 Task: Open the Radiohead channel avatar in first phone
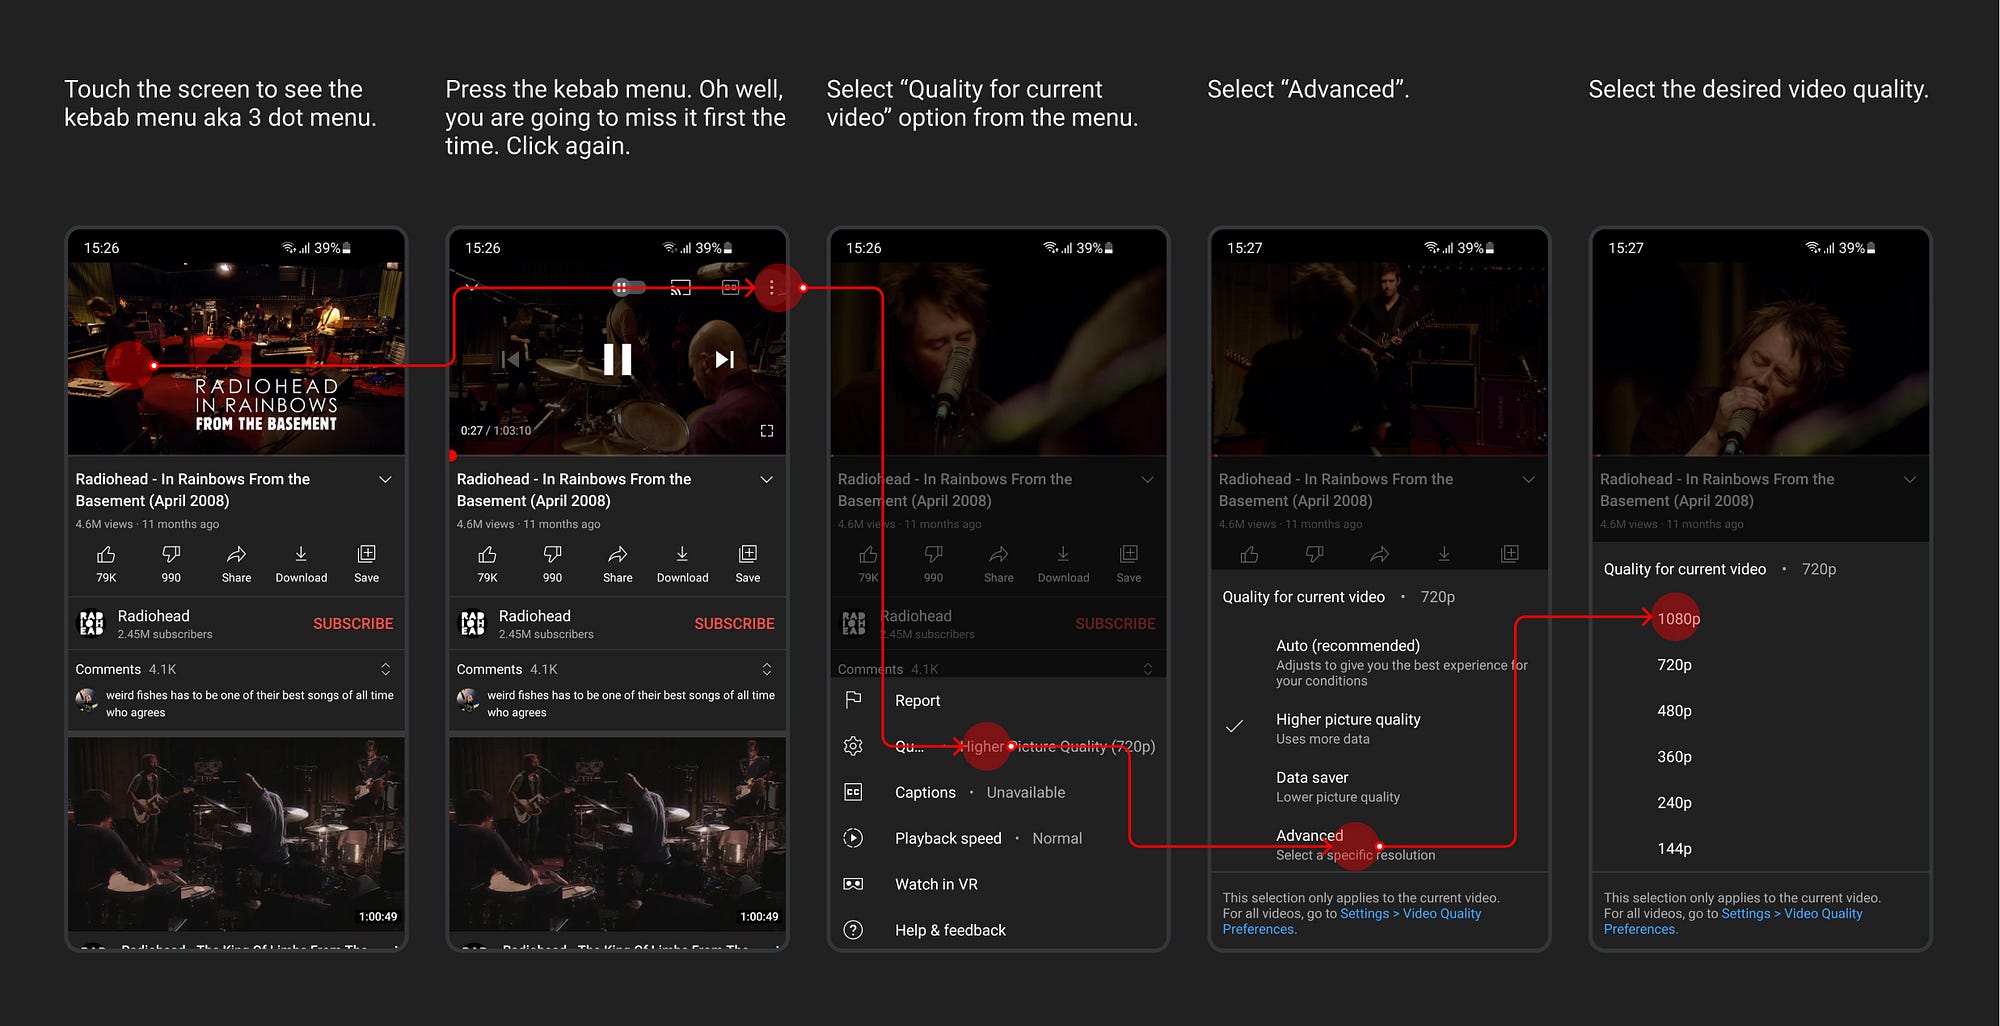click(91, 623)
